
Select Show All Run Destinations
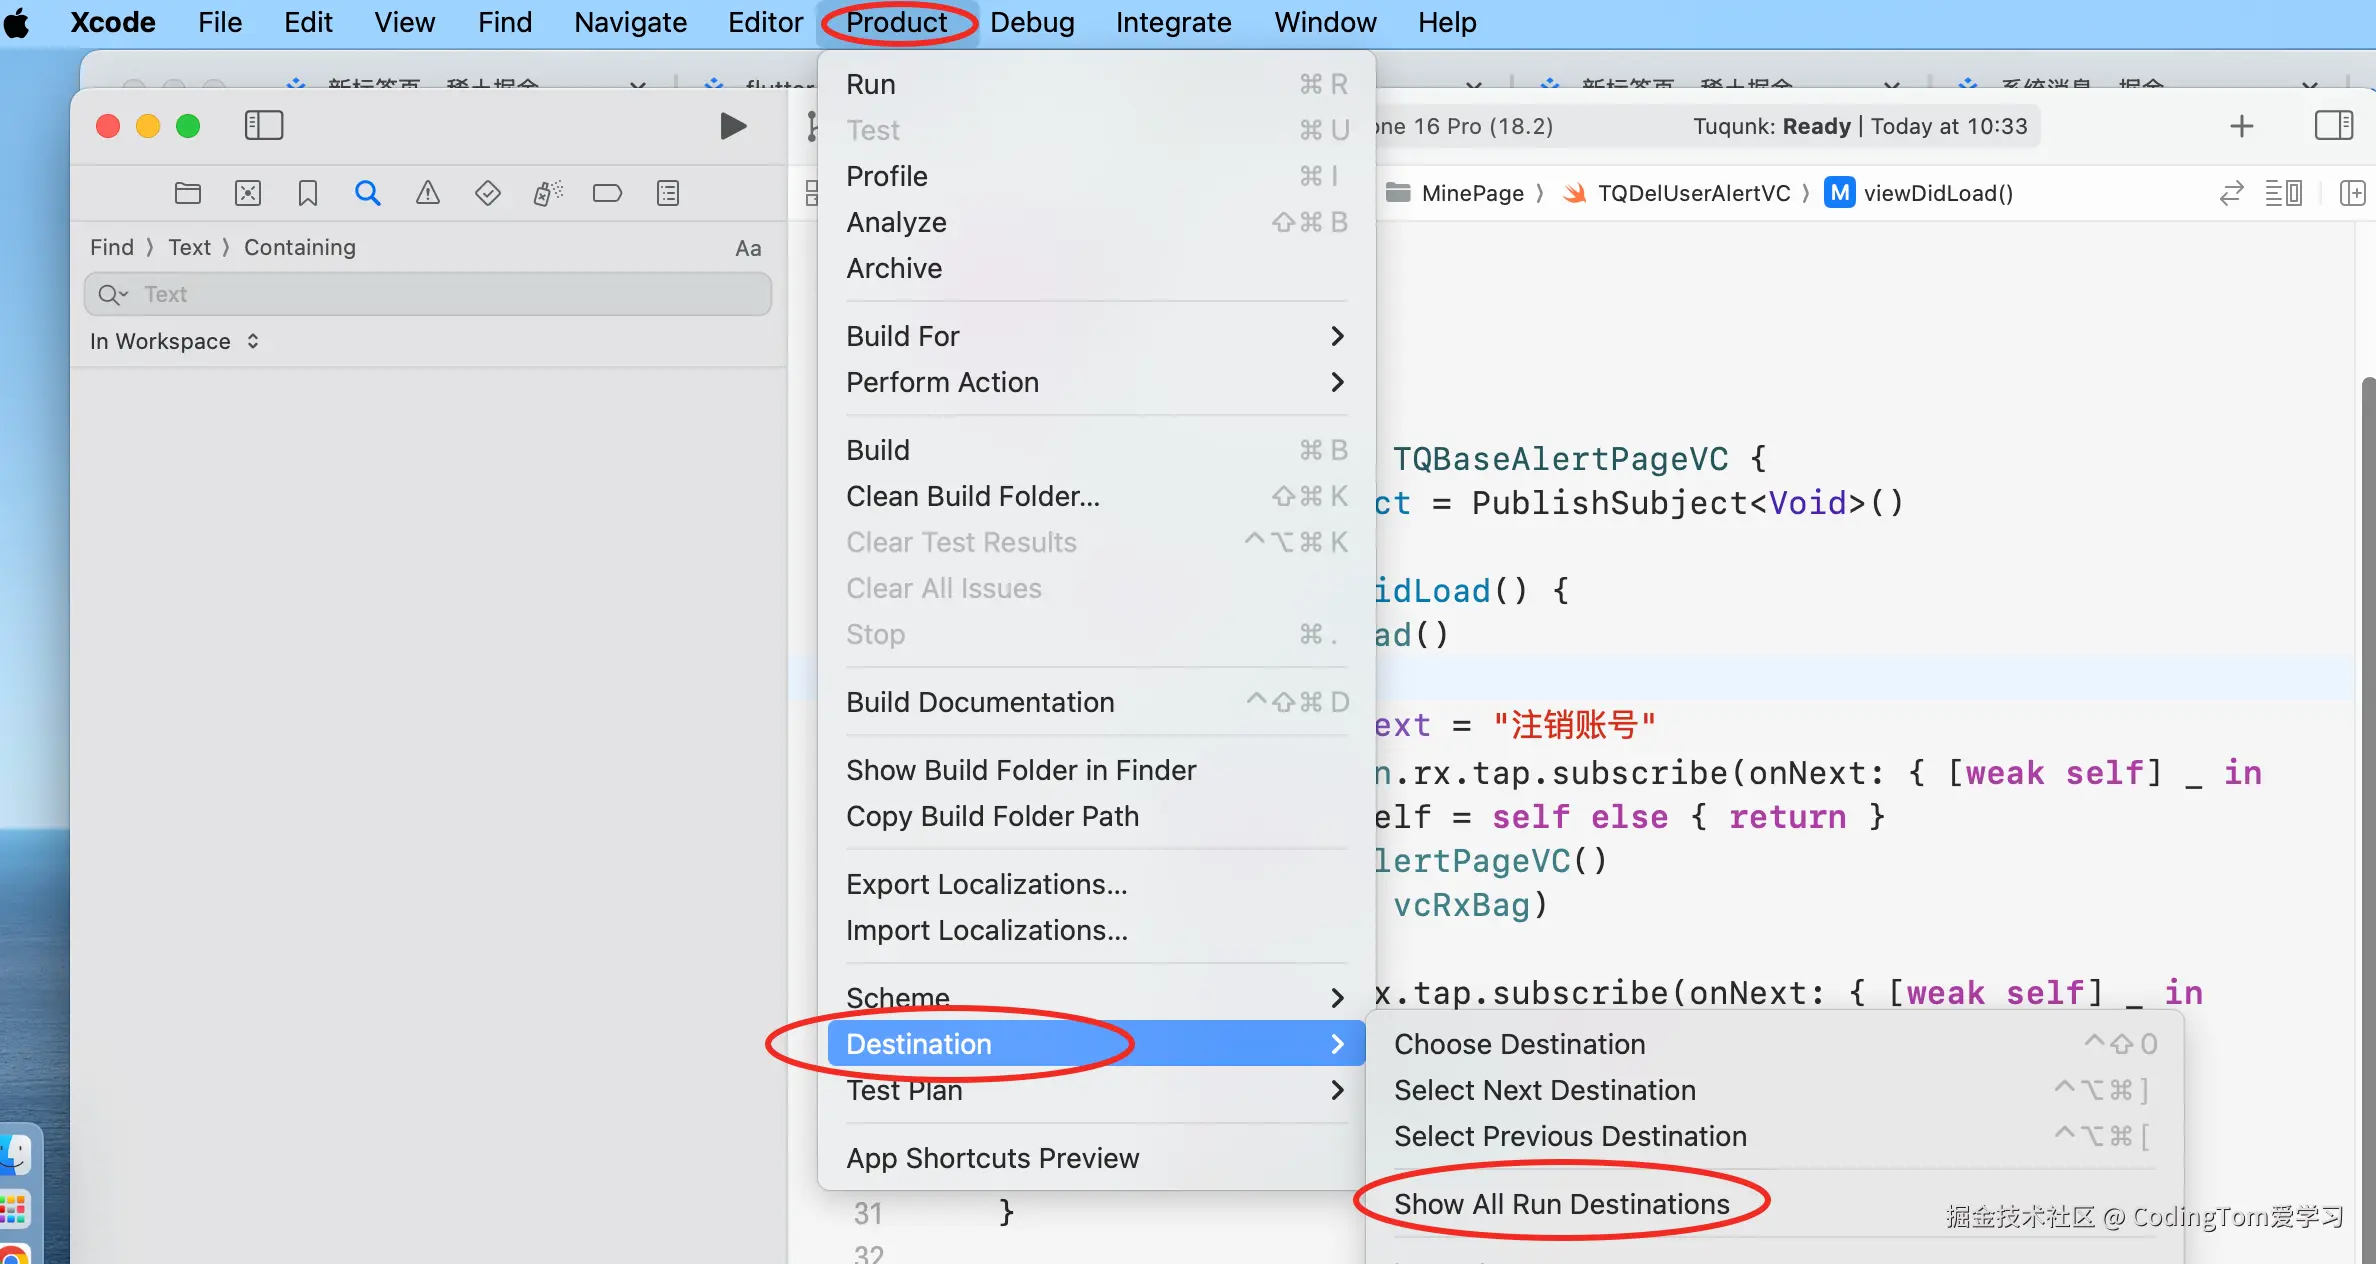(1561, 1204)
